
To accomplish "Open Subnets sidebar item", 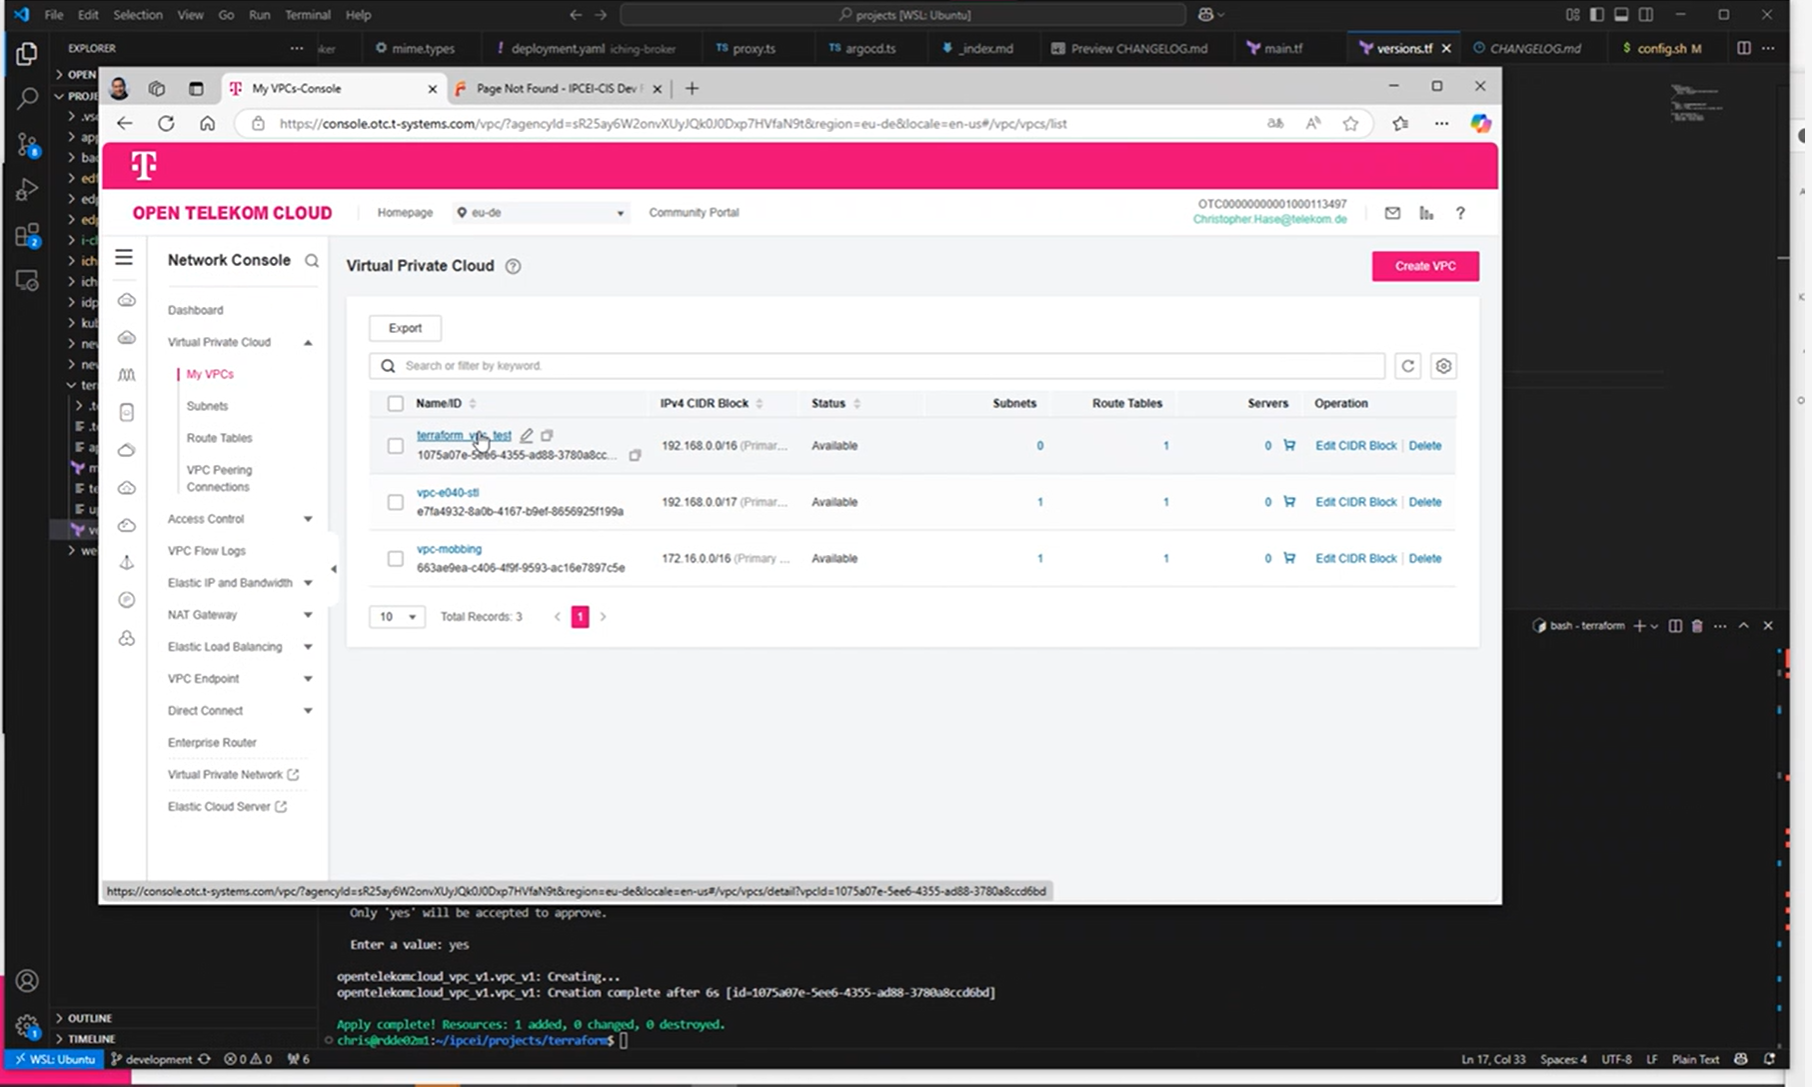I will click(x=207, y=406).
